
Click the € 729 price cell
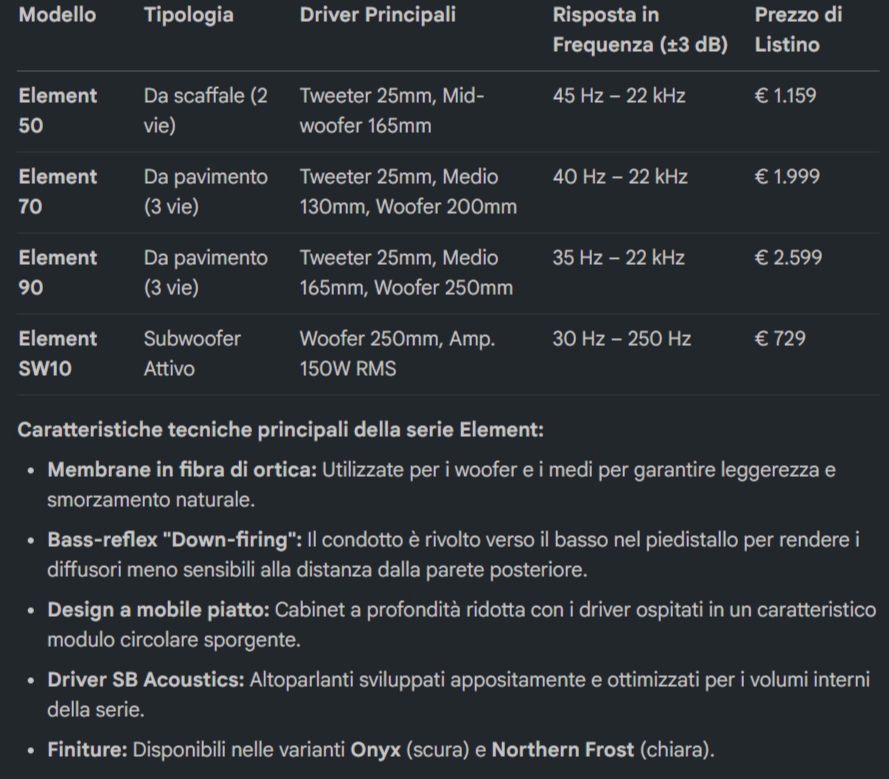[x=780, y=338]
